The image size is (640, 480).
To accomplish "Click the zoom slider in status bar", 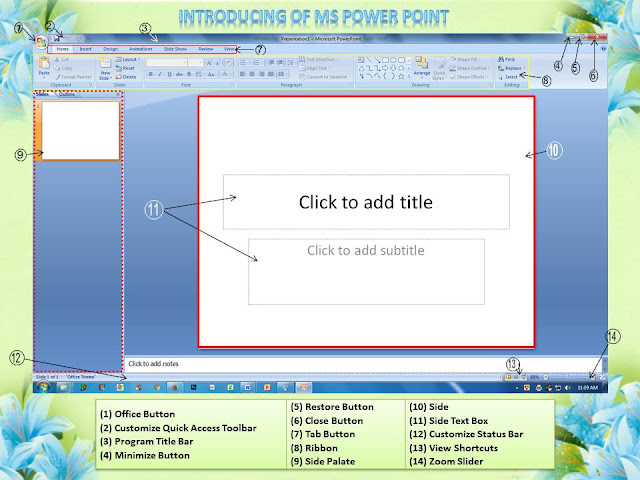I will [x=567, y=377].
